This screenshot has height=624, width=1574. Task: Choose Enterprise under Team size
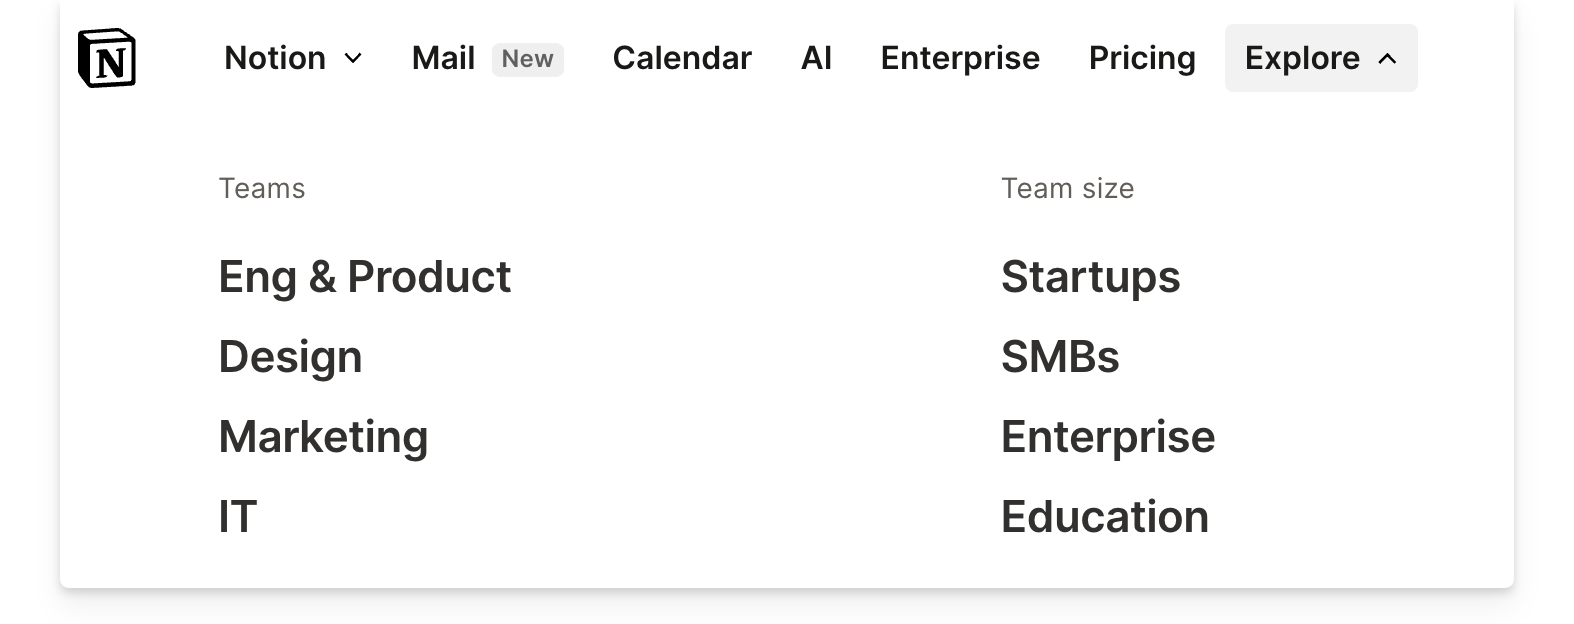(1108, 437)
